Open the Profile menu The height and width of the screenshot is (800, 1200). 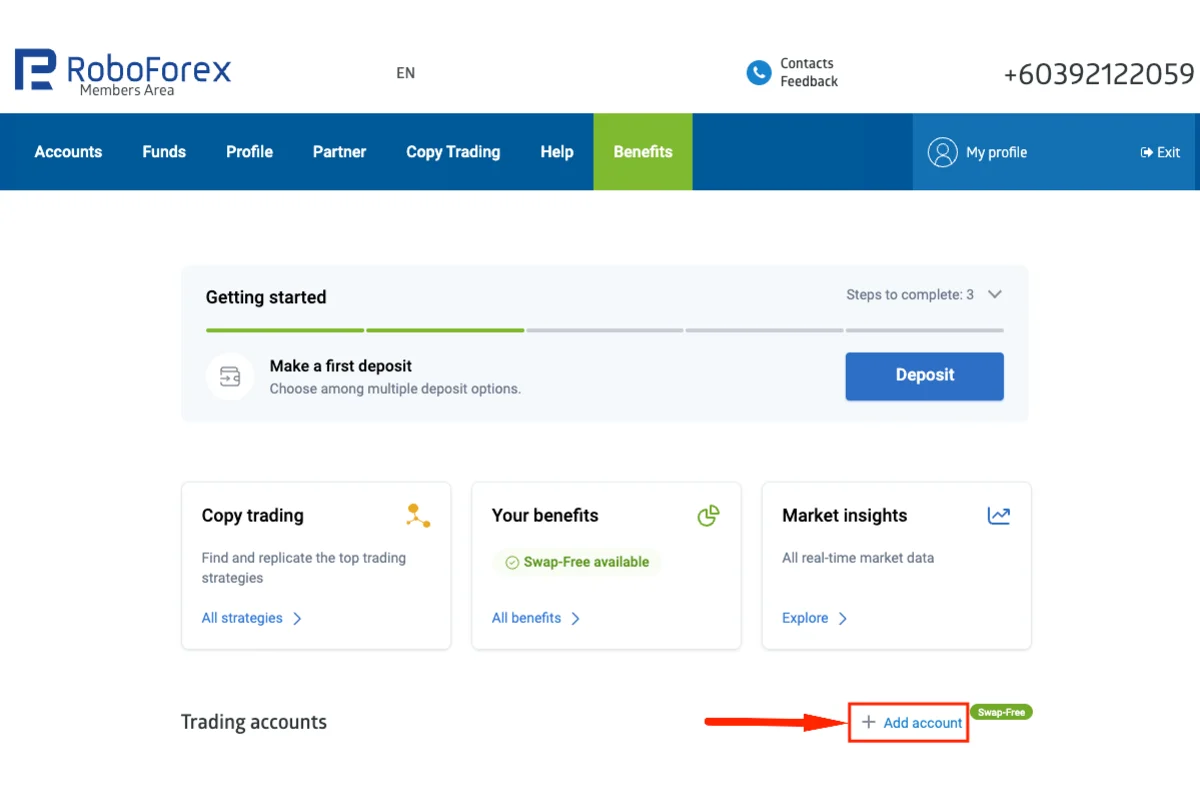click(x=249, y=152)
